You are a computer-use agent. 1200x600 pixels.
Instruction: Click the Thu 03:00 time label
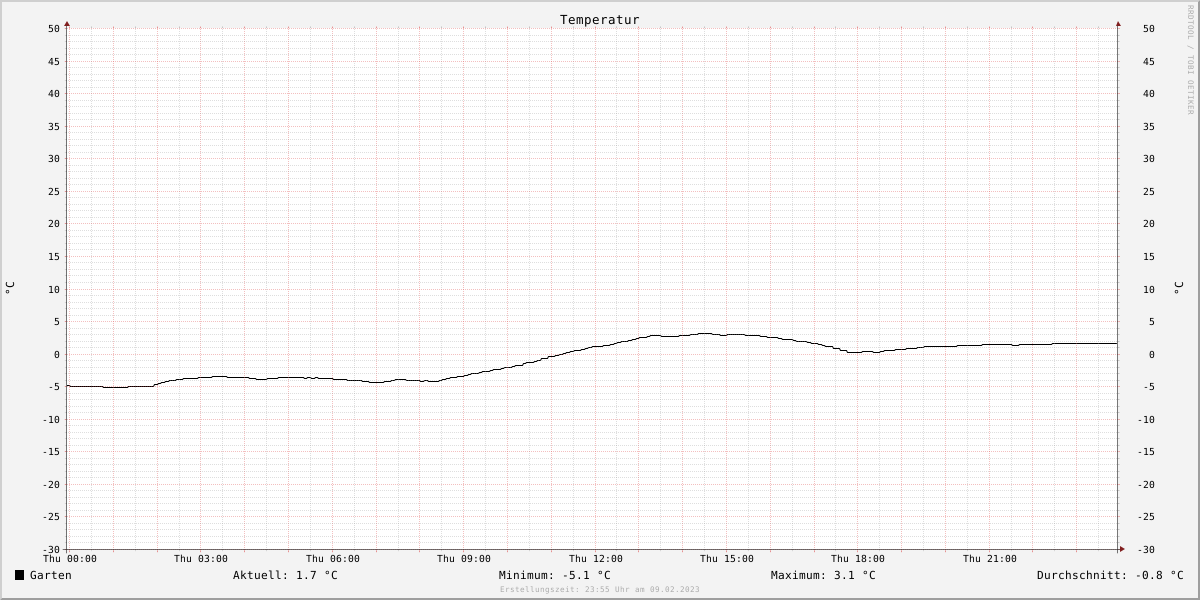coord(201,559)
